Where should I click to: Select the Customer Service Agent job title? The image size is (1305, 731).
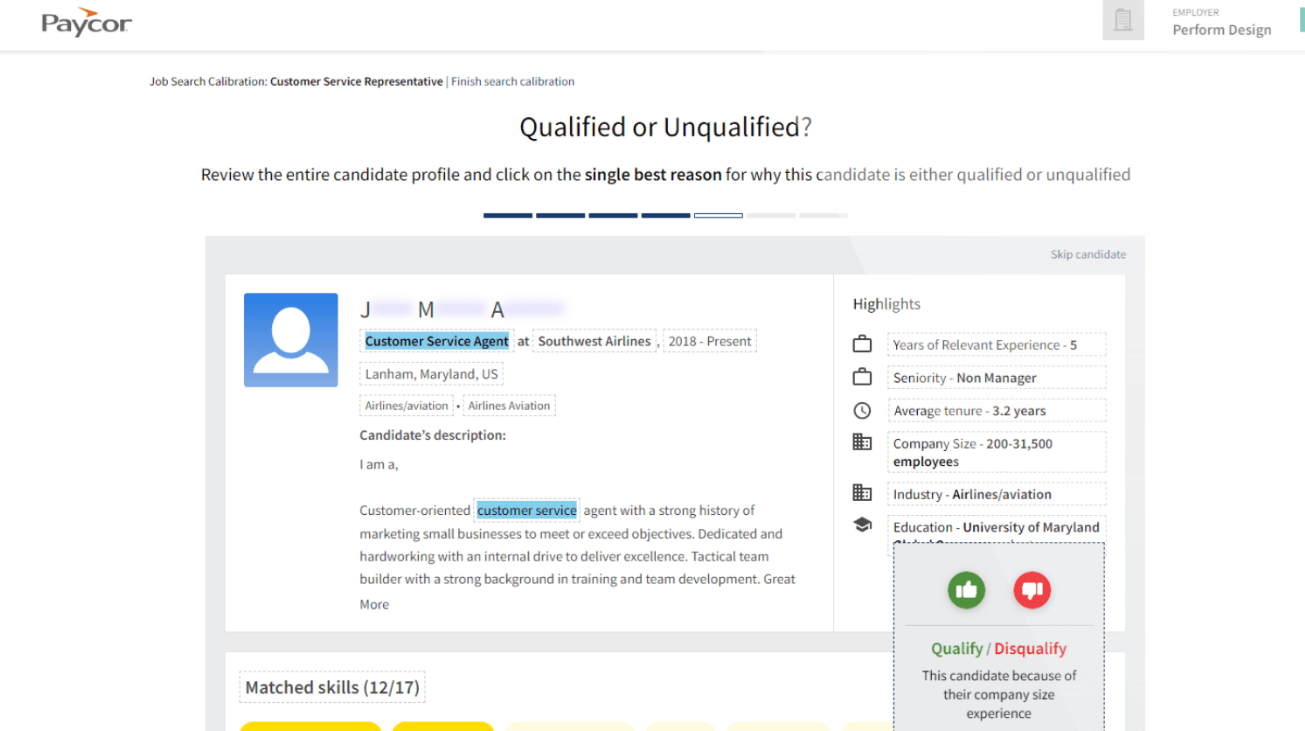[436, 341]
